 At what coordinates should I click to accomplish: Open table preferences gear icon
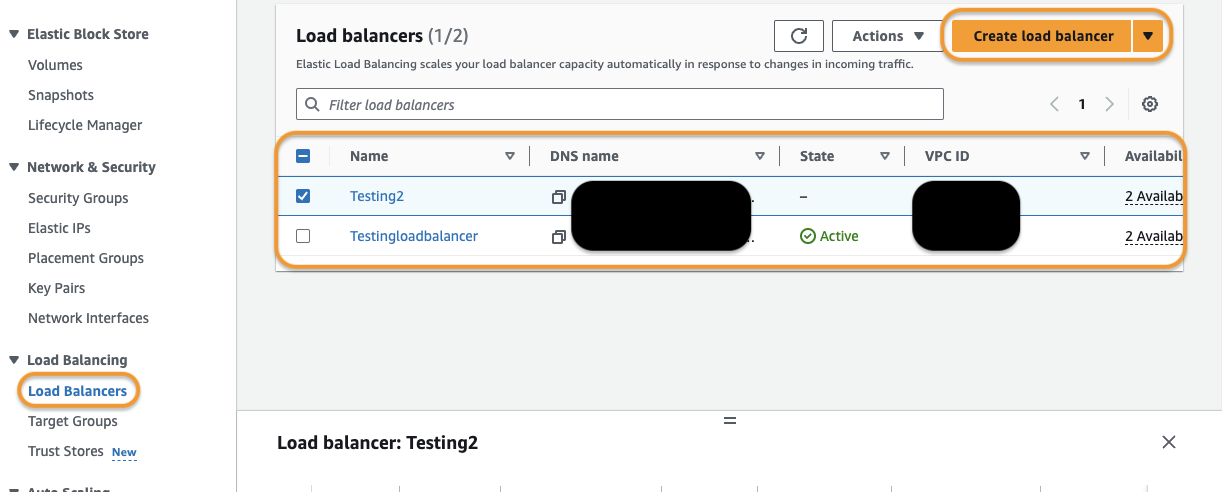click(x=1150, y=104)
